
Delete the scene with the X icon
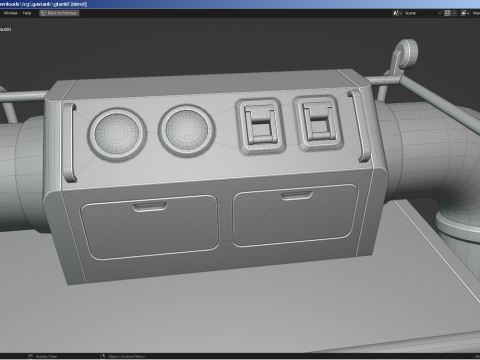tap(454, 13)
